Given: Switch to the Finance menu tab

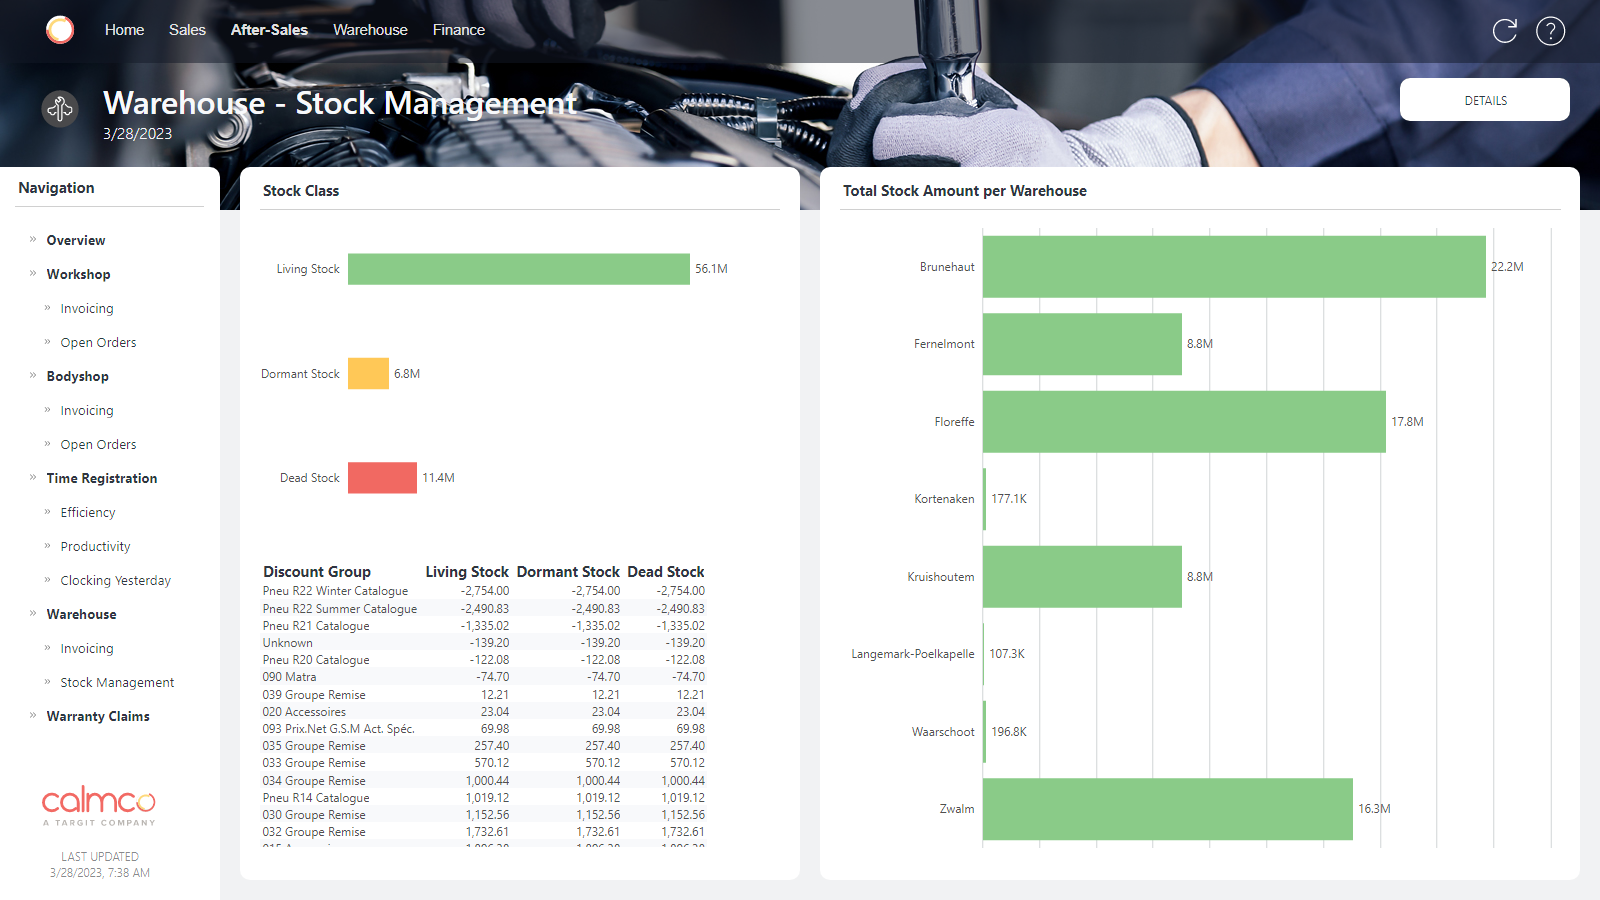Looking at the screenshot, I should 458,30.
